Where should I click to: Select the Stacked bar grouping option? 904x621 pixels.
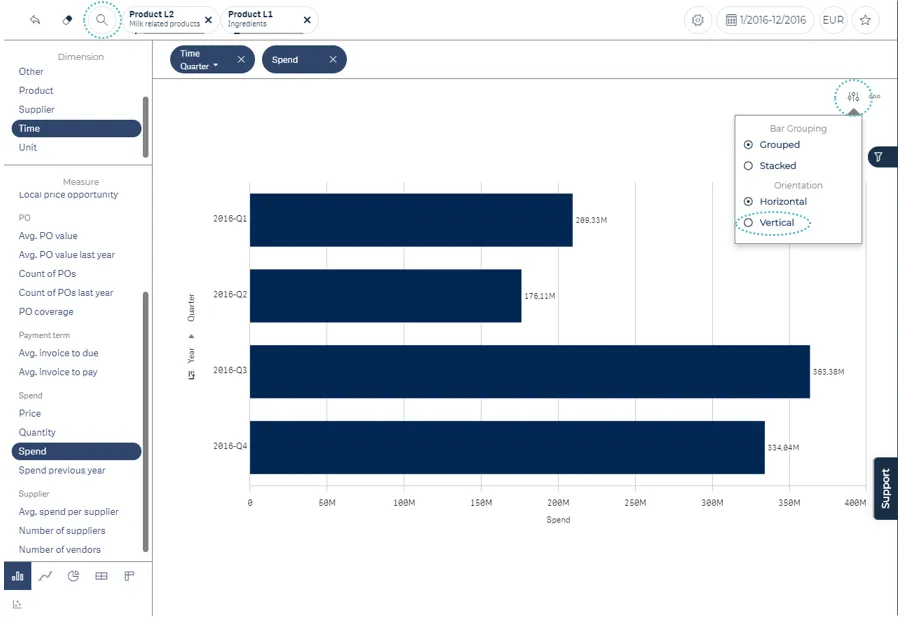[748, 166]
